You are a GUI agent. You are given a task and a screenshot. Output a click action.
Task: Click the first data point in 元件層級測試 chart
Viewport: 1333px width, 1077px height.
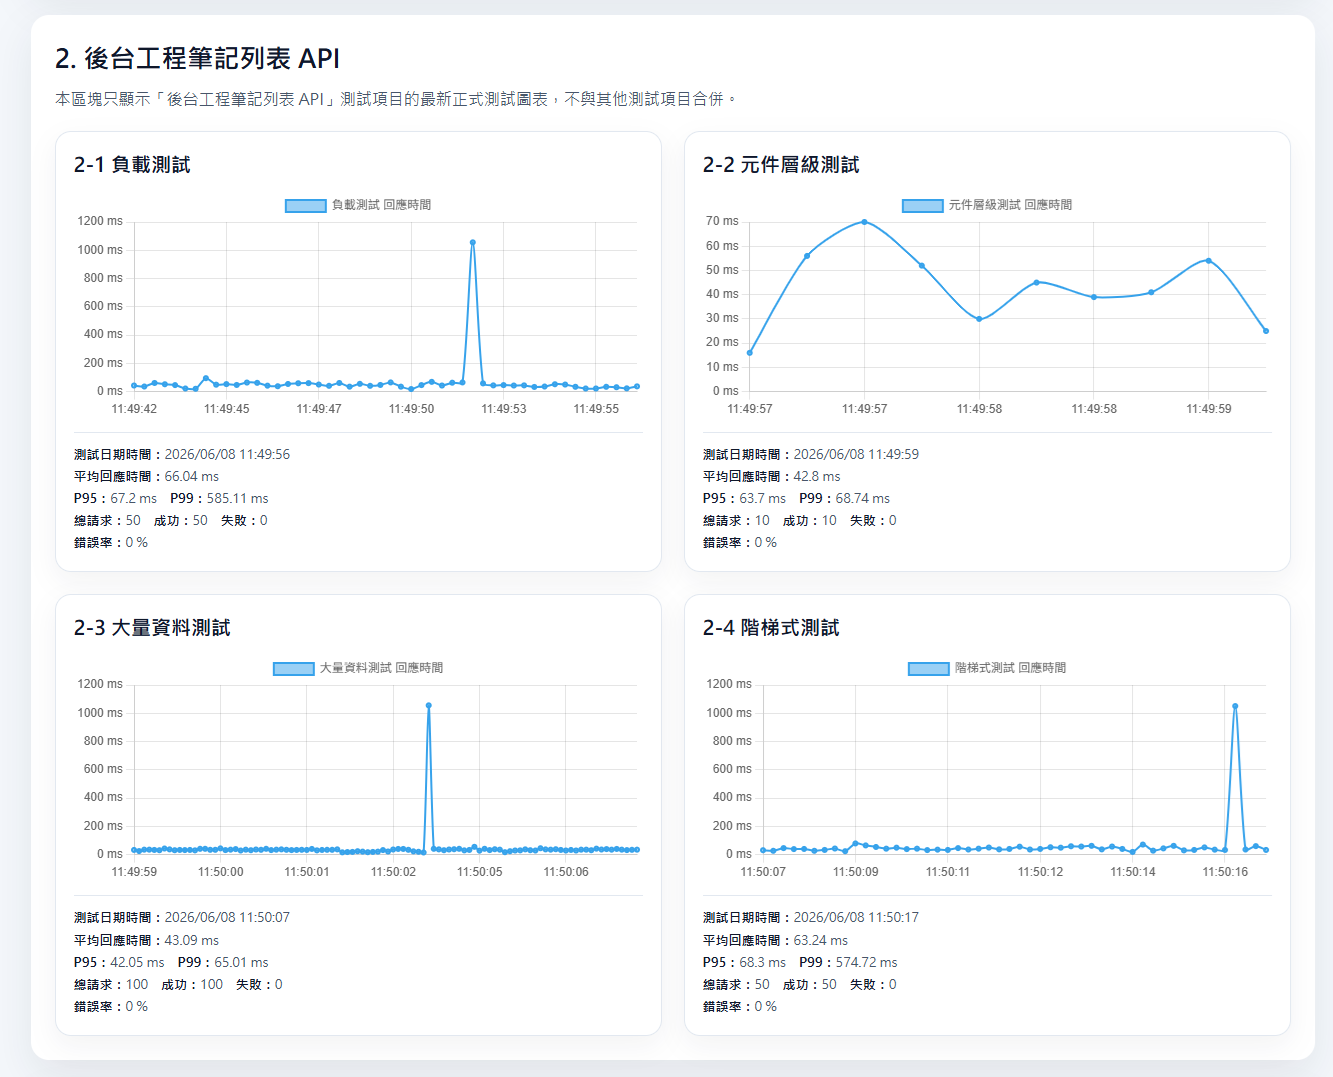tap(750, 353)
